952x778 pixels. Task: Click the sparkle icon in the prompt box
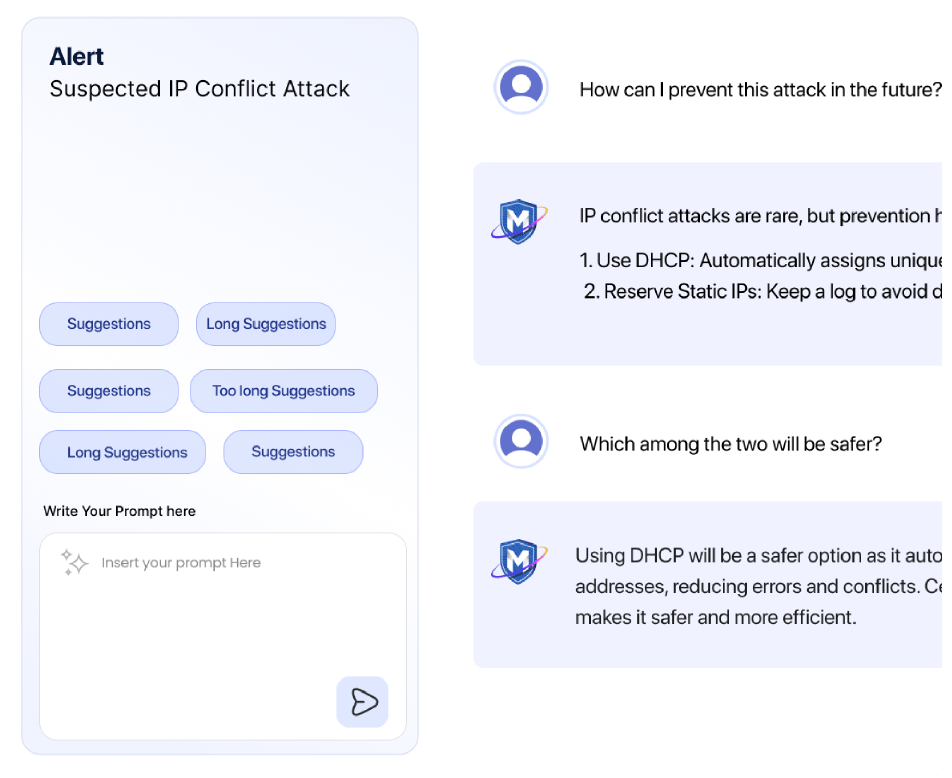[x=74, y=562]
